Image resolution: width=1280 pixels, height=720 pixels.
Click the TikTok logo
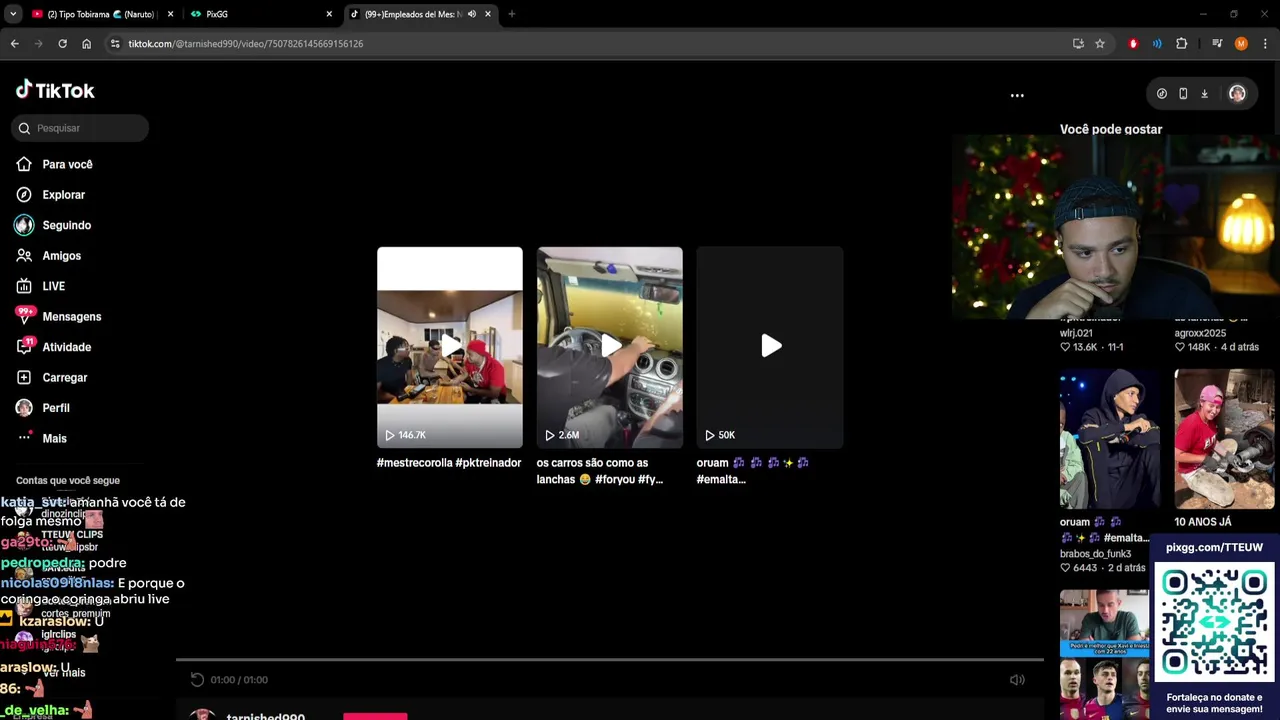[x=55, y=90]
